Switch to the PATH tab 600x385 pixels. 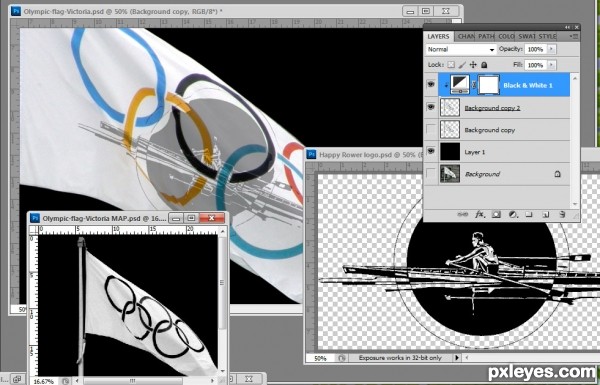pos(486,36)
